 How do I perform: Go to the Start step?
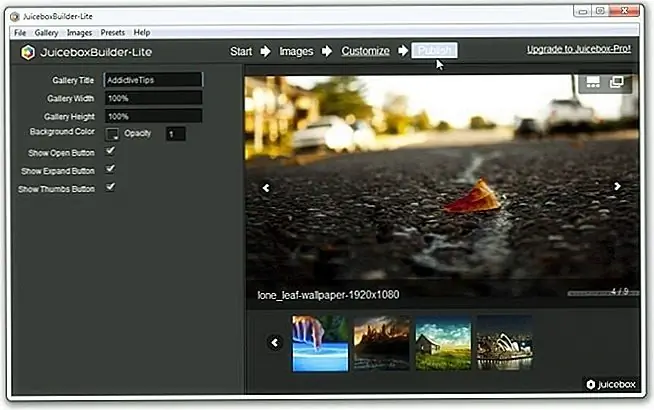click(241, 51)
